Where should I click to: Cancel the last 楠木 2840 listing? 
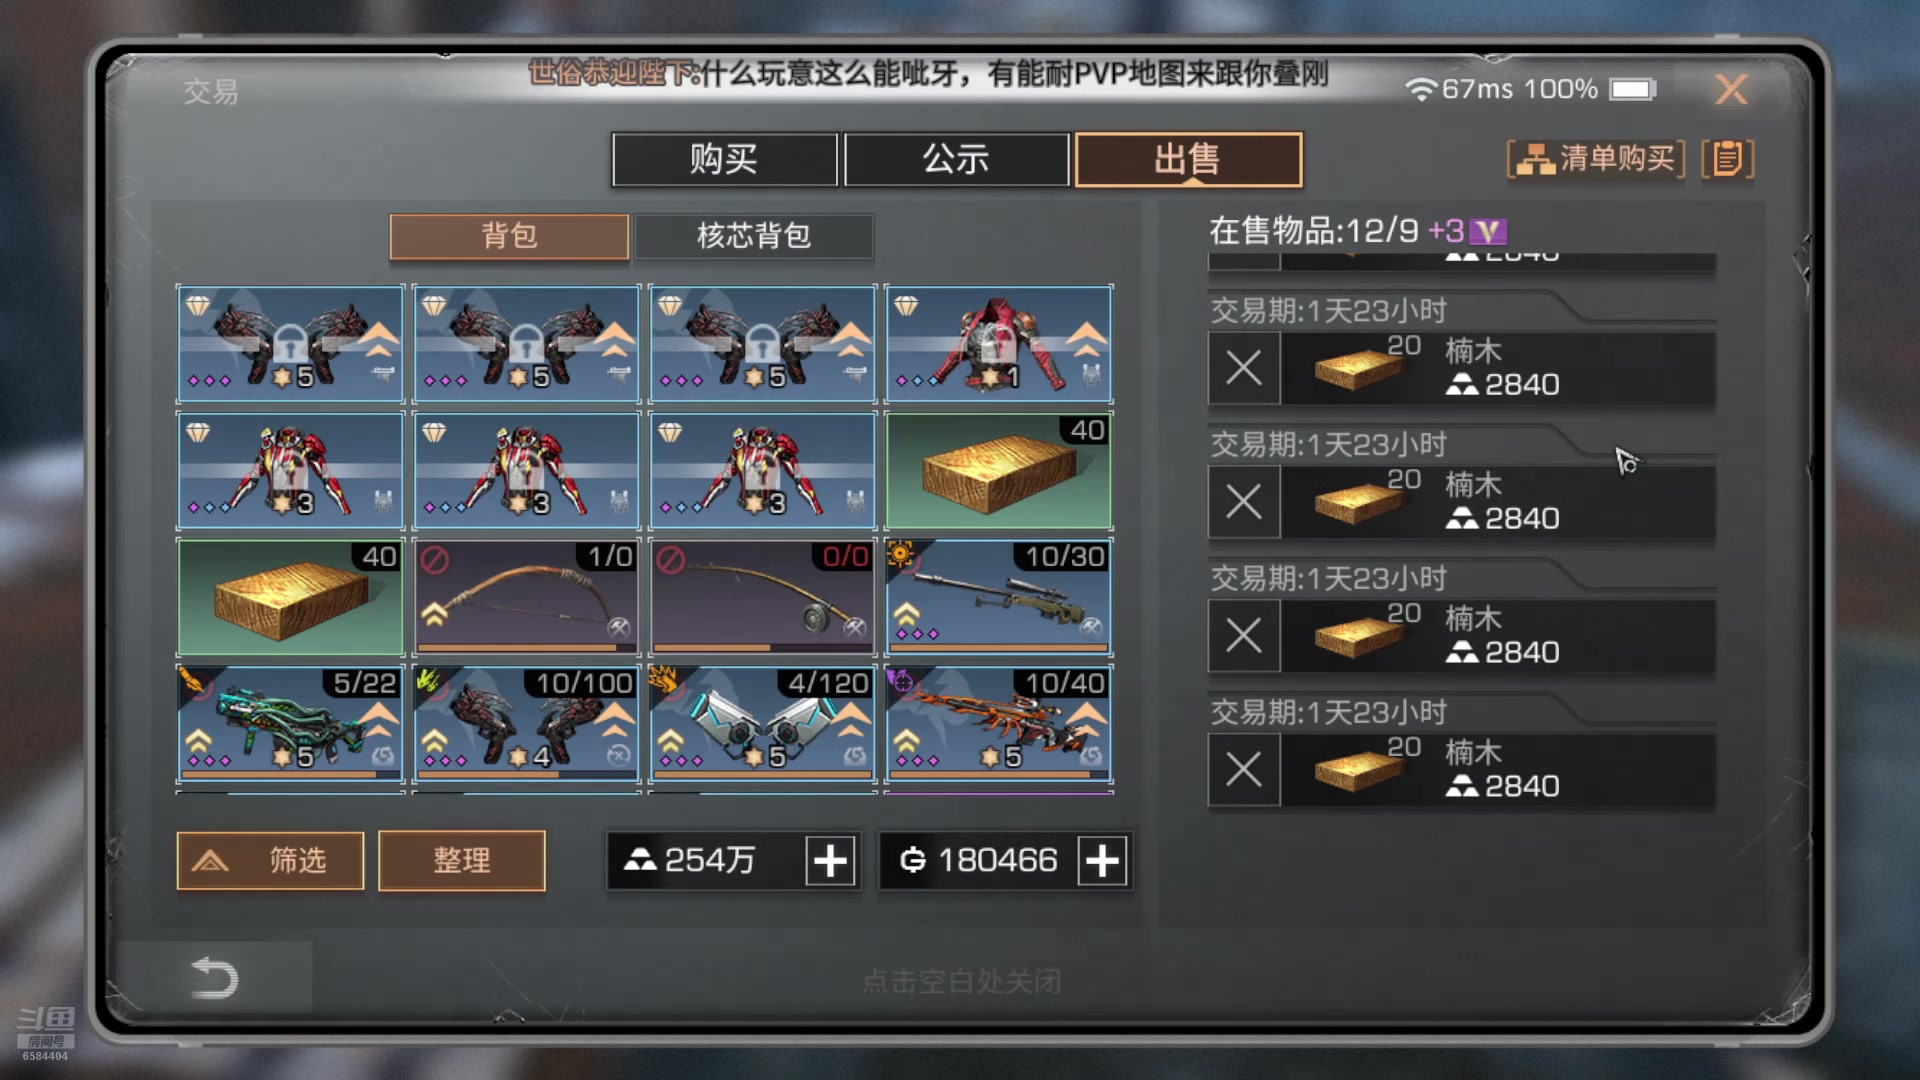point(1243,770)
